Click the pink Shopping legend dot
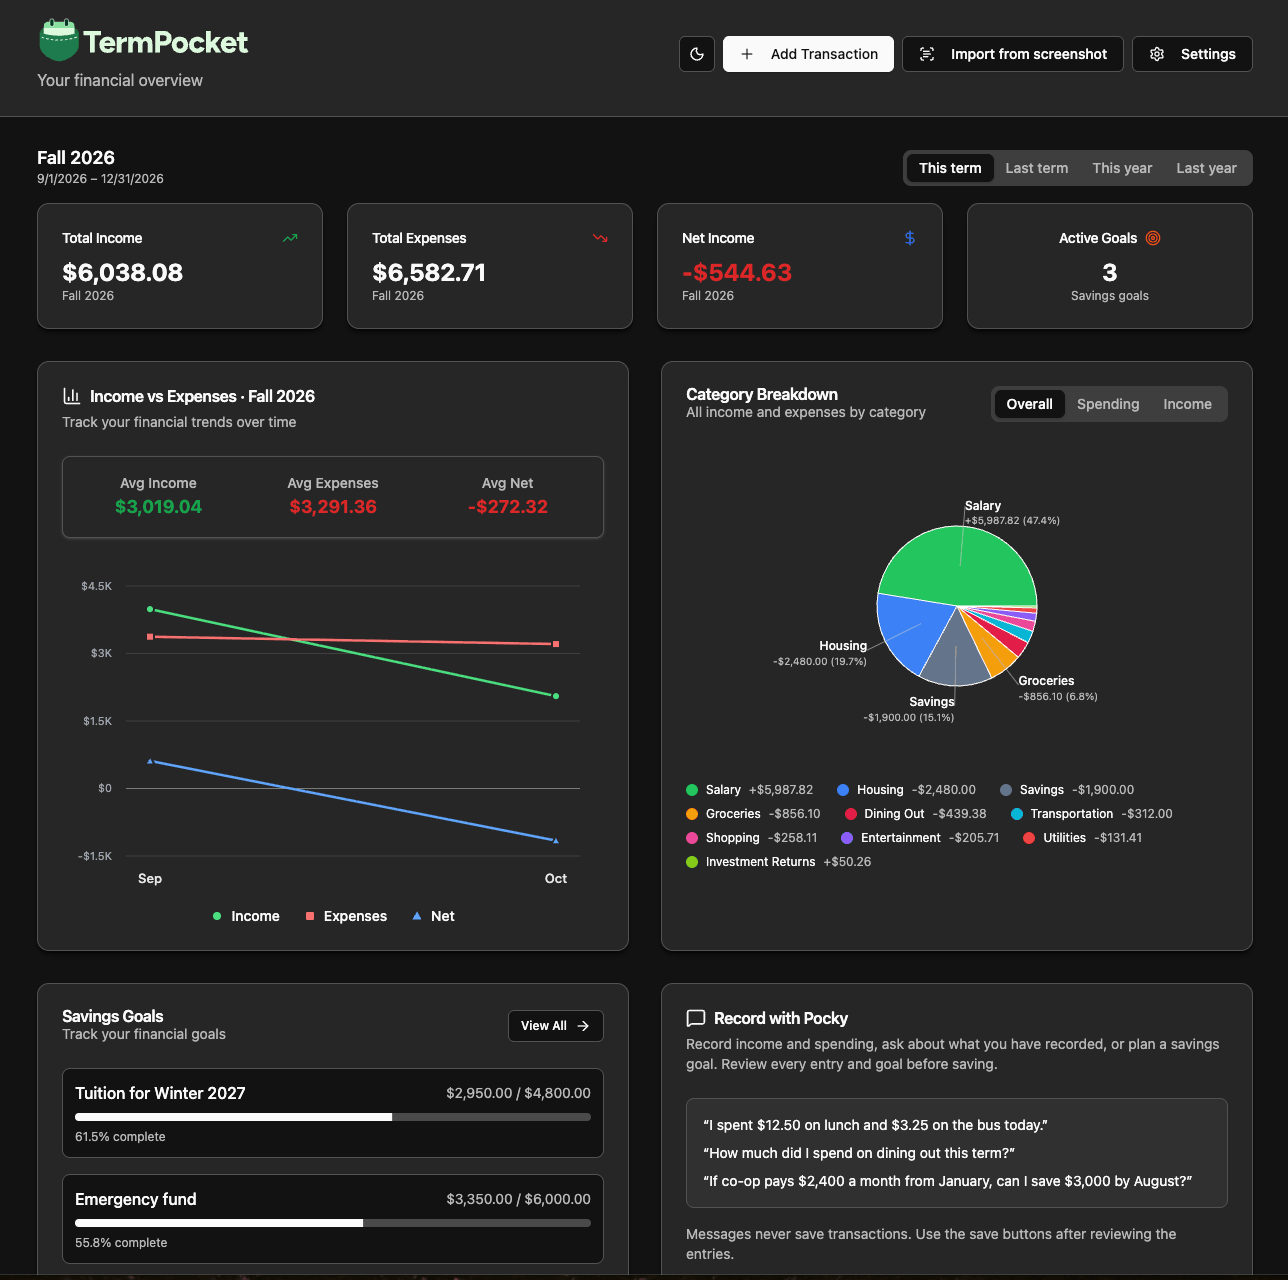This screenshot has width=1288, height=1280. 692,838
